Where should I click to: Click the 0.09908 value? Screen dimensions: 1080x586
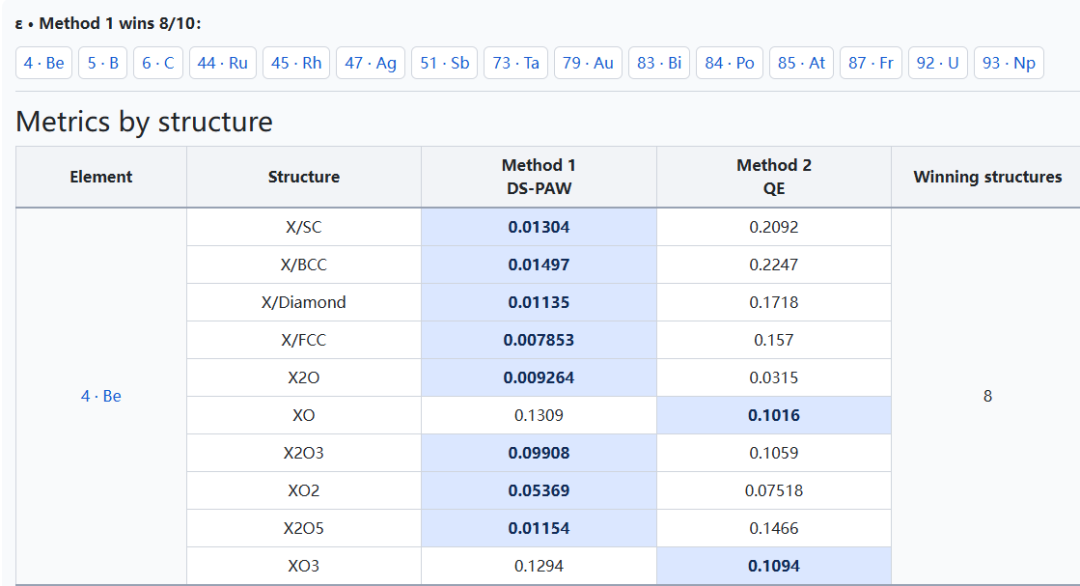(x=539, y=453)
